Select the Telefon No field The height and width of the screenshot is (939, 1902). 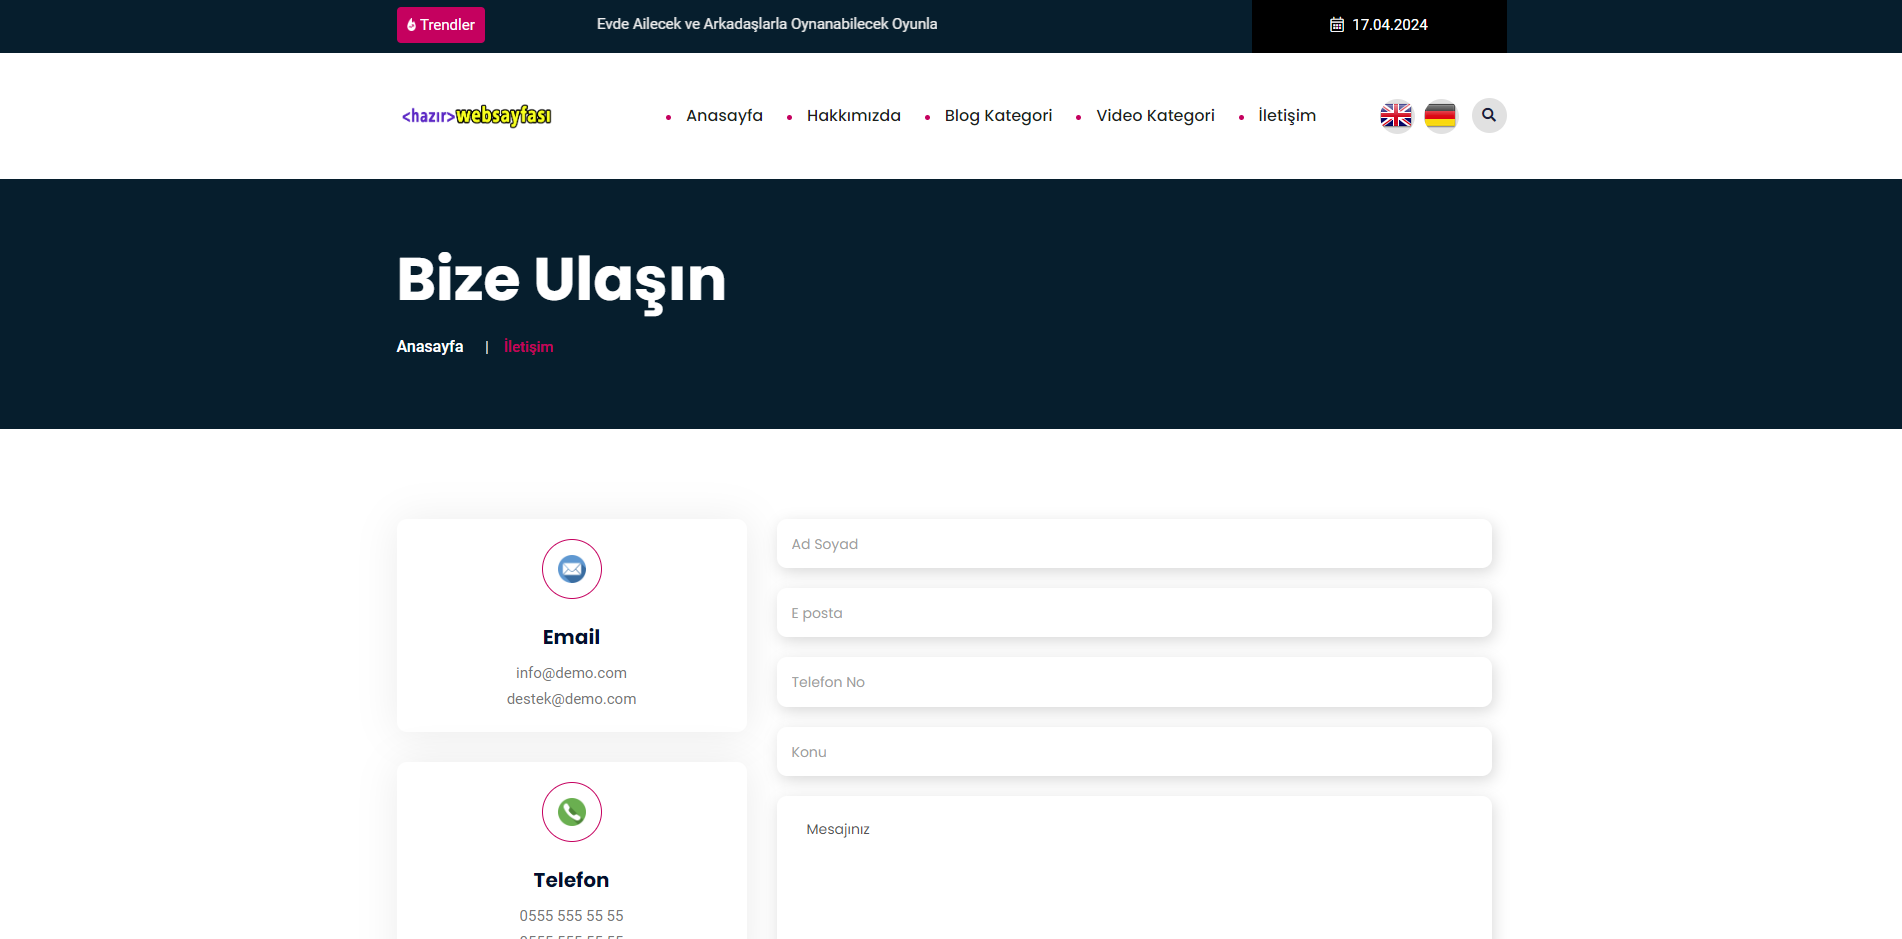click(x=1134, y=682)
